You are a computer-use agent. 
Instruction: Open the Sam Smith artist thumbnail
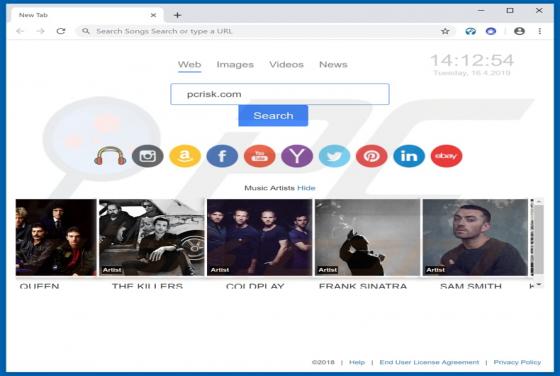click(x=475, y=237)
